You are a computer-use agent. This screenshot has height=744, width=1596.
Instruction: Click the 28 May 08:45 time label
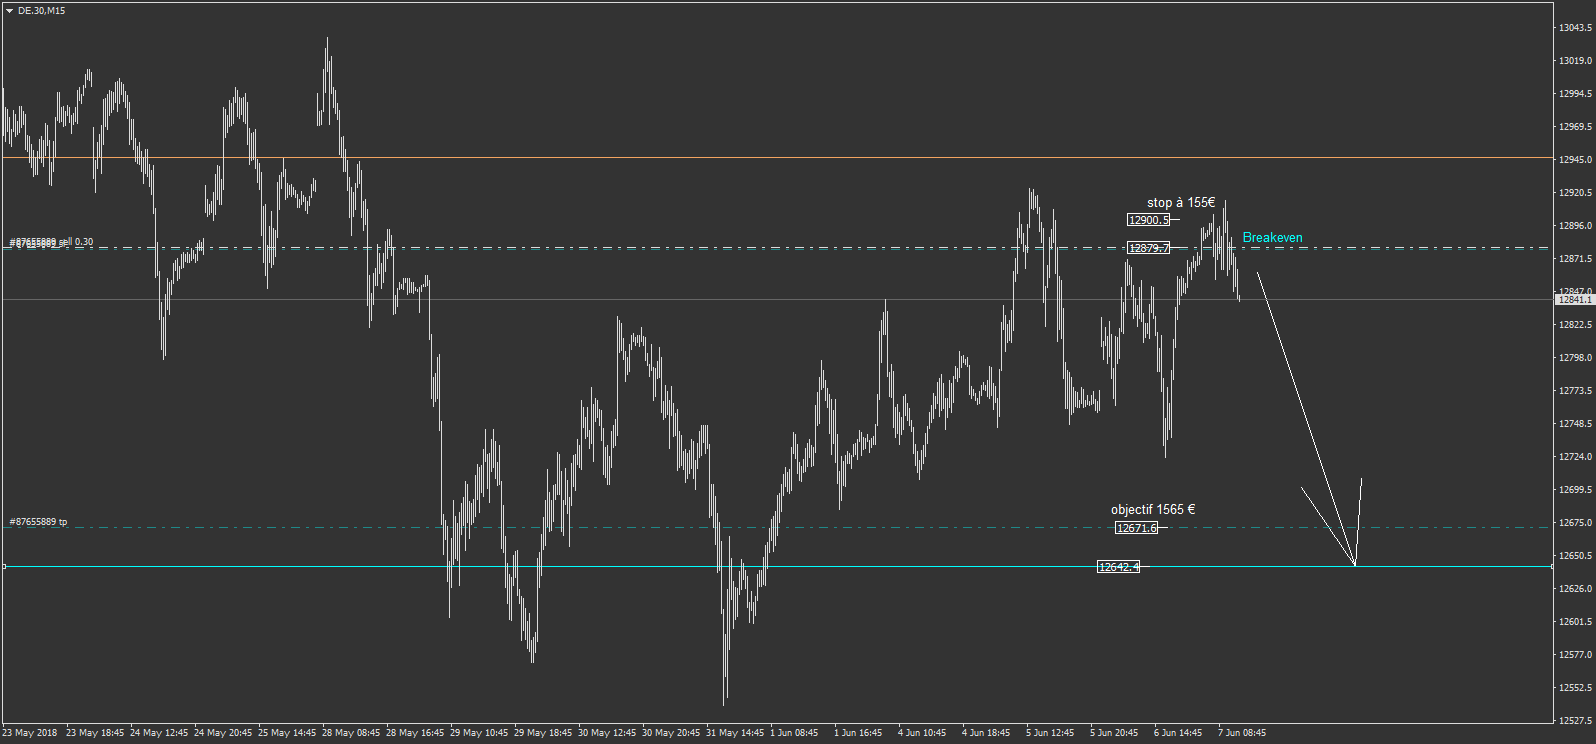tap(351, 733)
